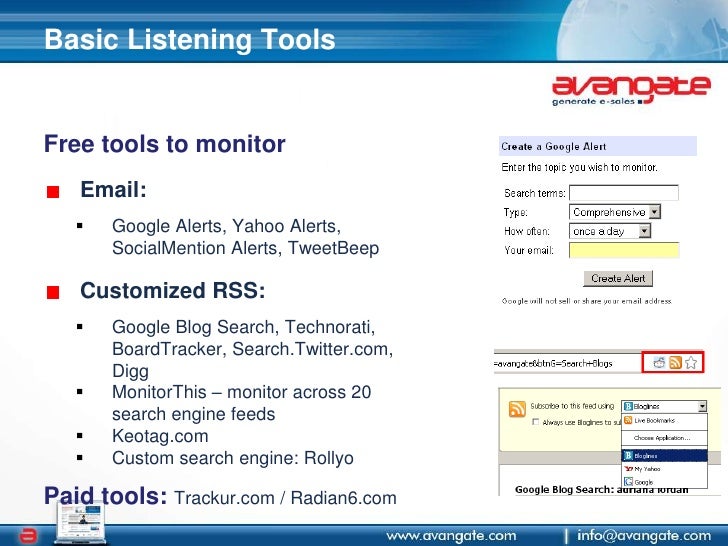
Task: Click the Google privacy note under Create Alert
Action: [587, 301]
